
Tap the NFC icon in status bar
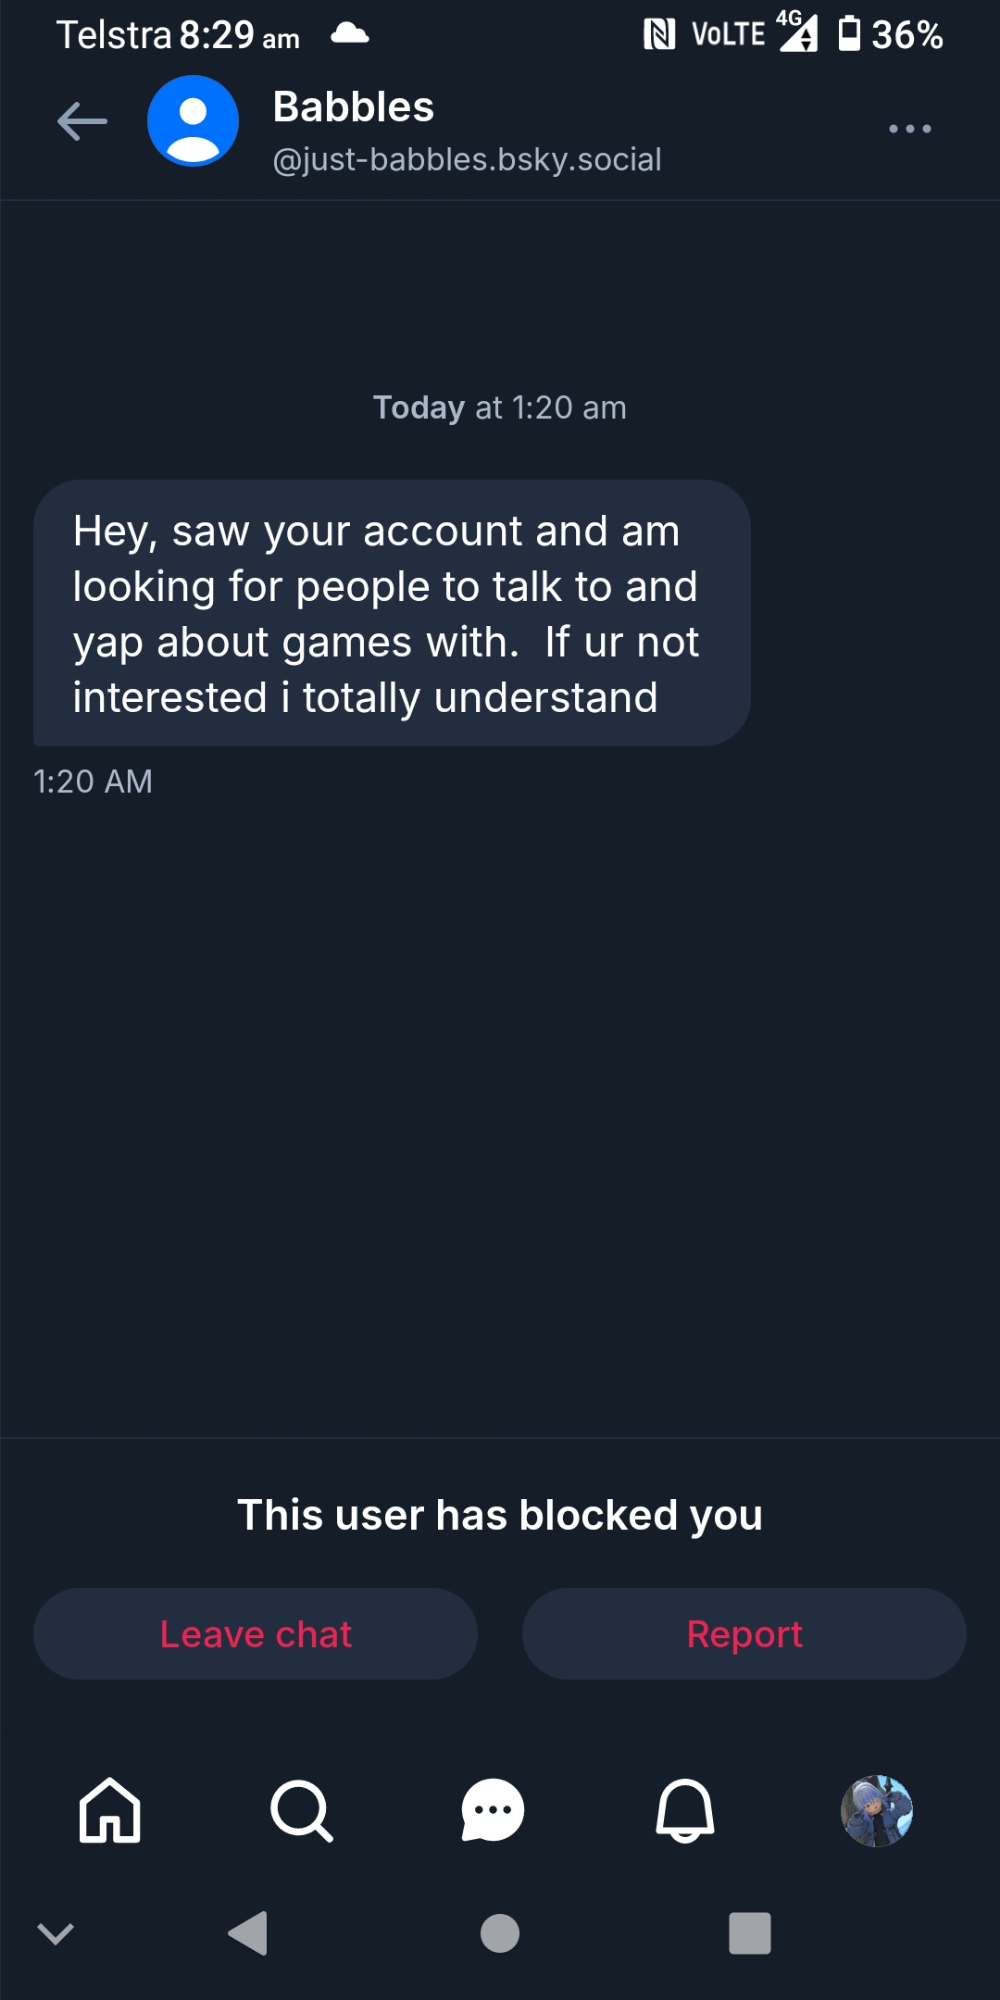659,35
